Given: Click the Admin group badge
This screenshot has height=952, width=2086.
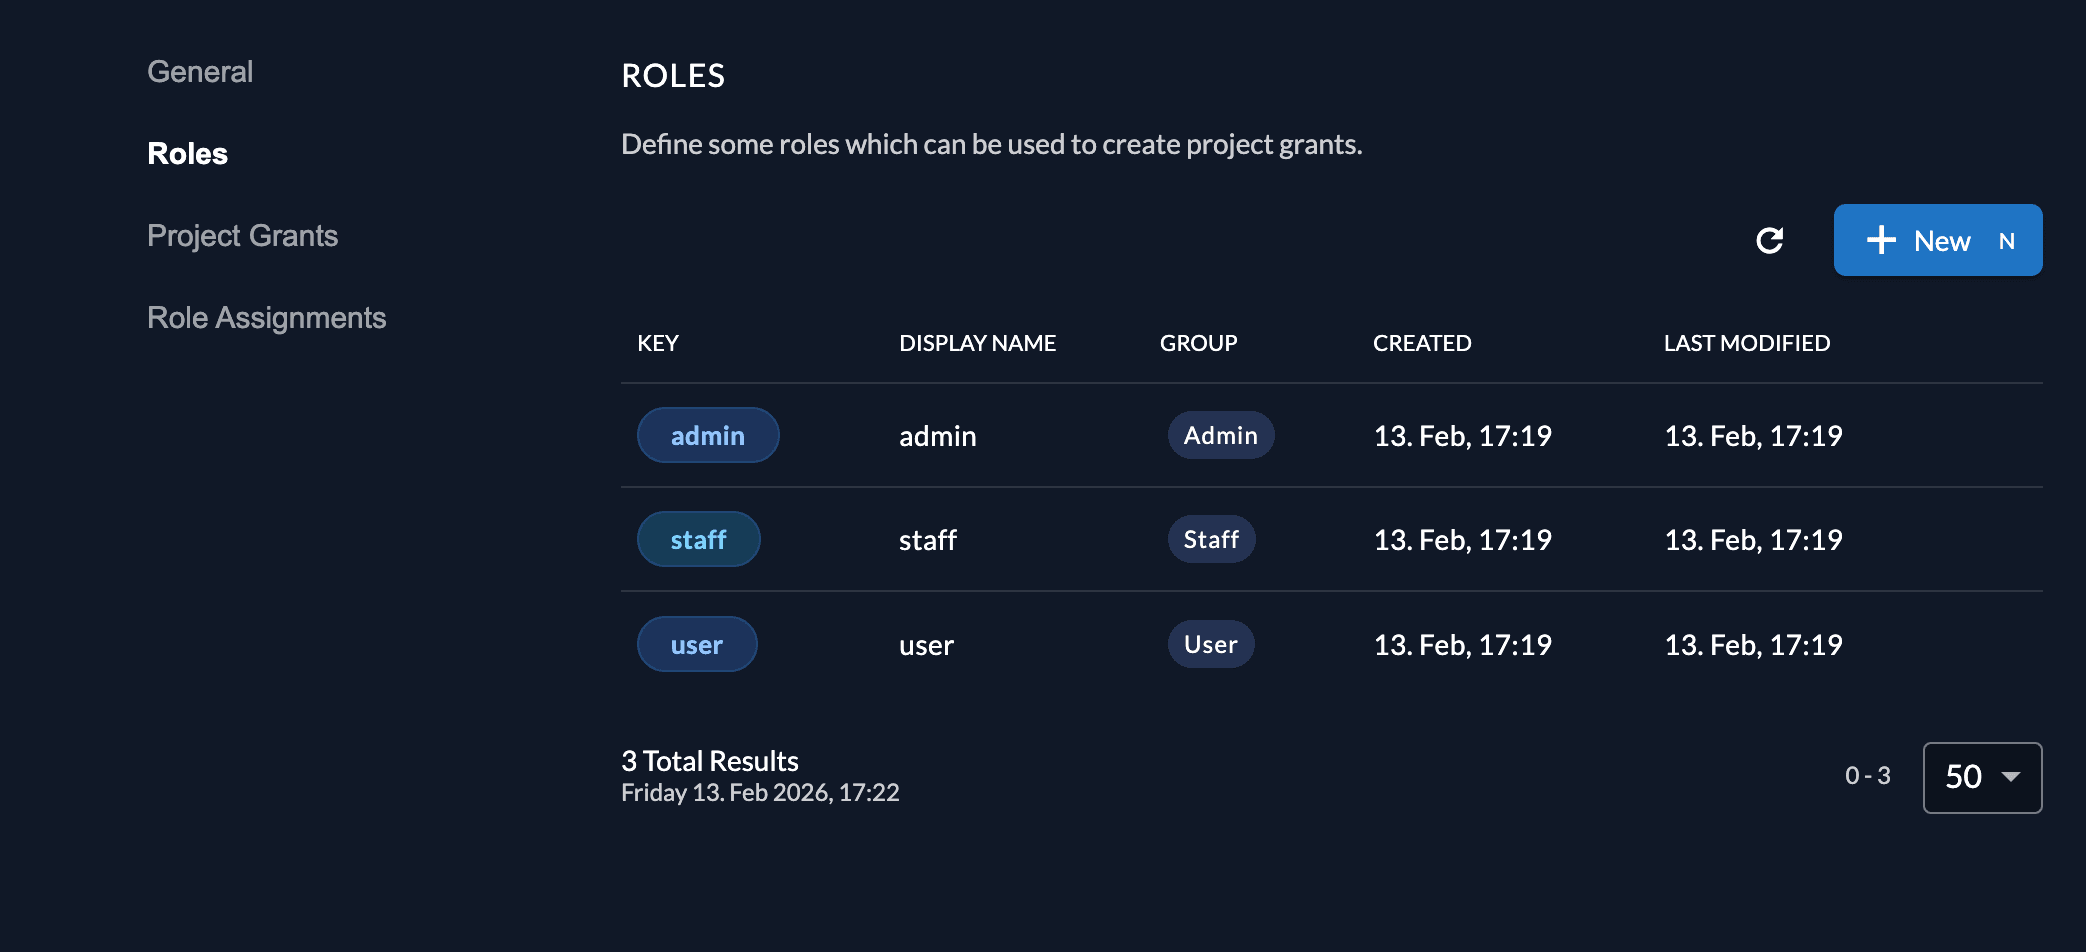Looking at the screenshot, I should point(1221,435).
